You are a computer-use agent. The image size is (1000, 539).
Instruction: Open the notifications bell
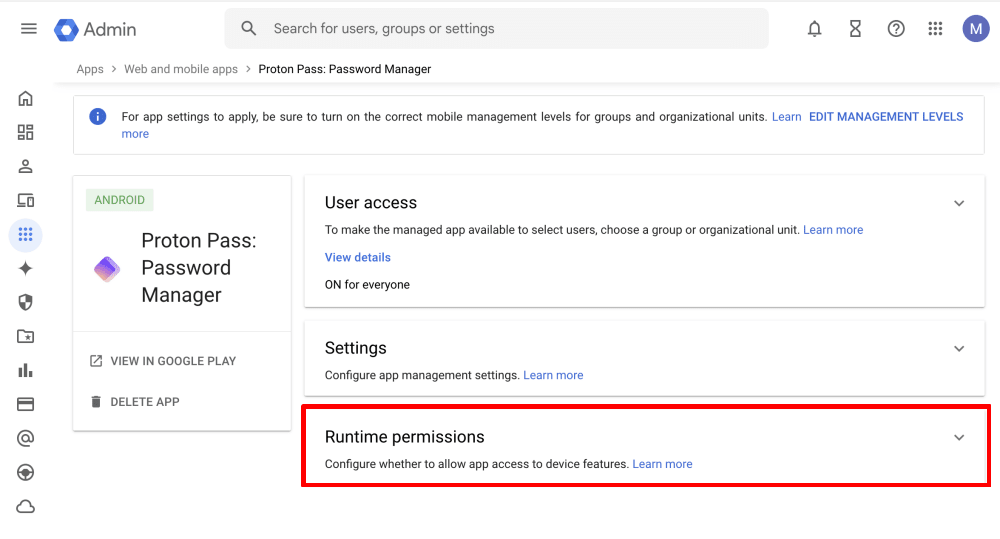(x=814, y=29)
